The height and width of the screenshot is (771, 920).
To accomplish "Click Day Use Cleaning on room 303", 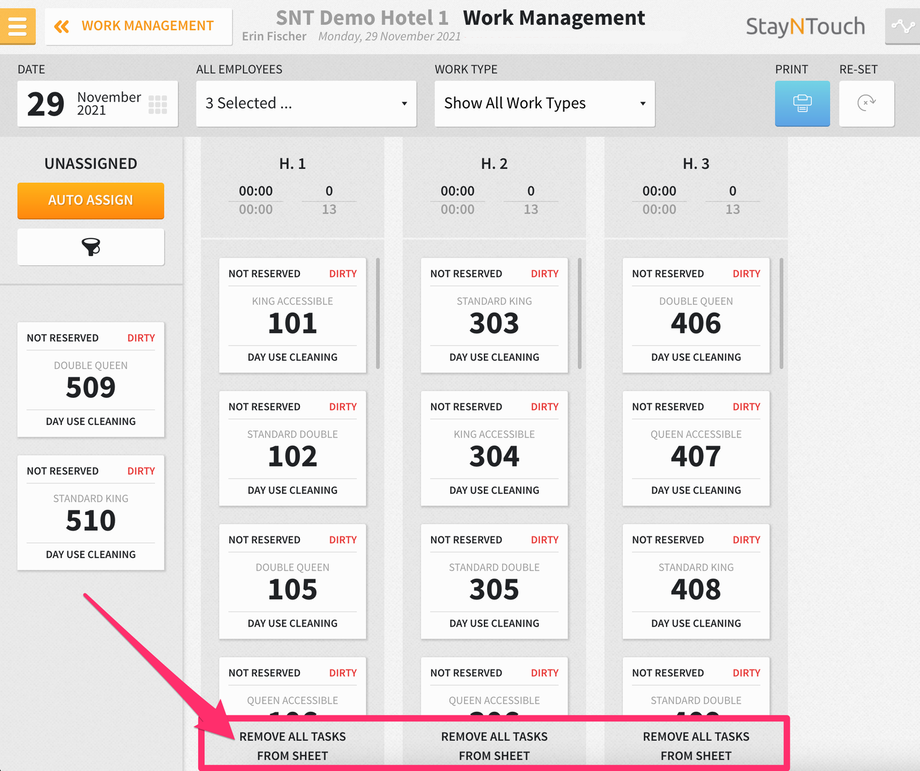I will pyautogui.click(x=494, y=357).
